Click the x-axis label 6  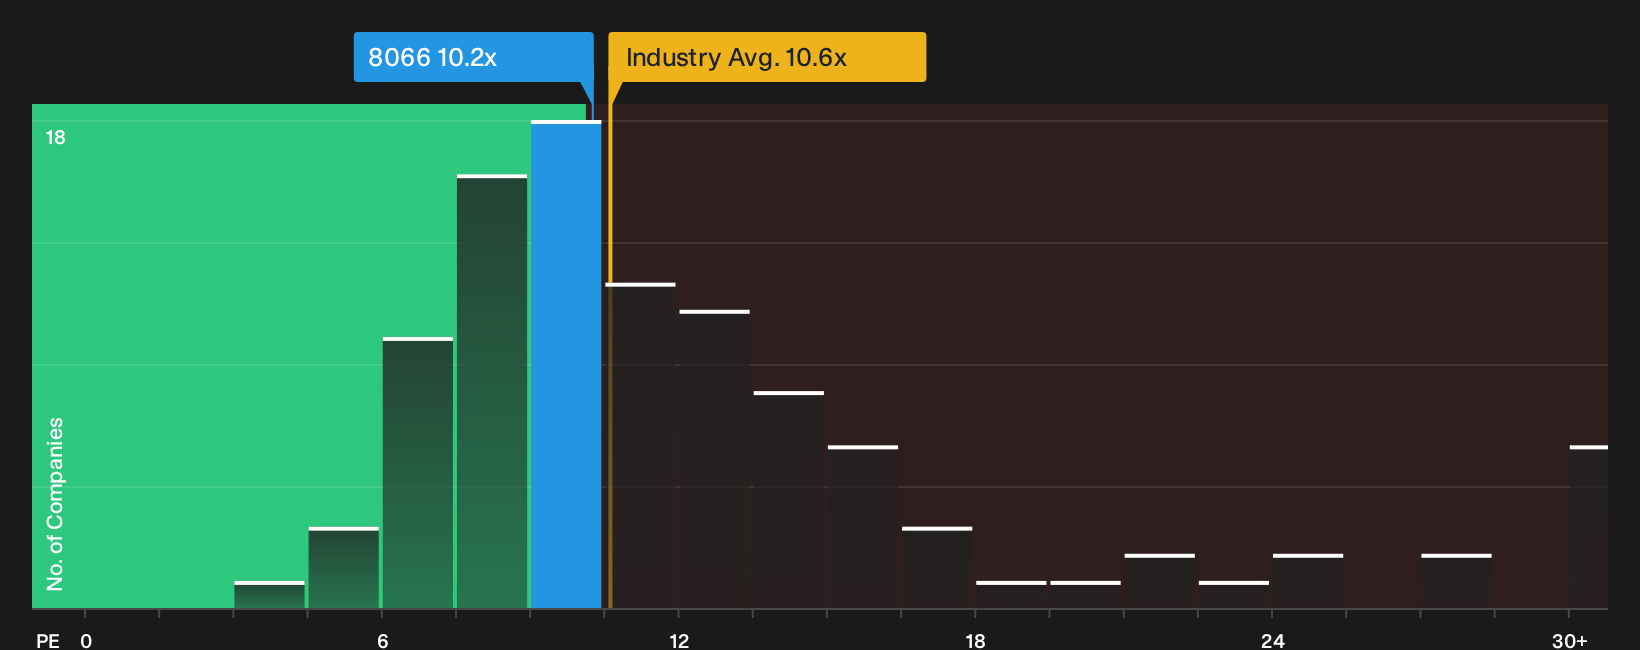click(383, 640)
